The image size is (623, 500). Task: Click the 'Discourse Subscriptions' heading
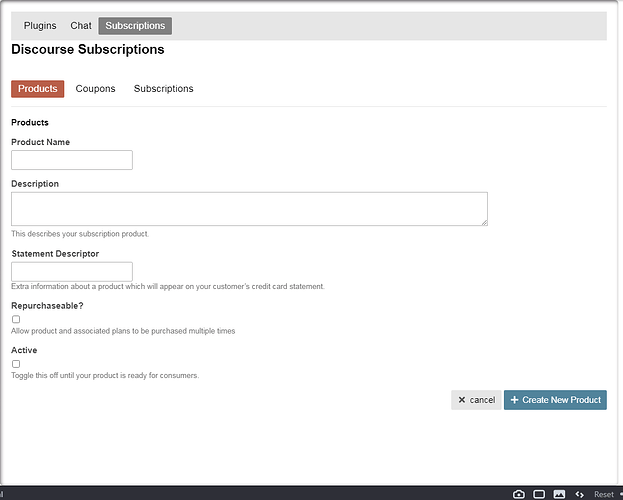88,49
